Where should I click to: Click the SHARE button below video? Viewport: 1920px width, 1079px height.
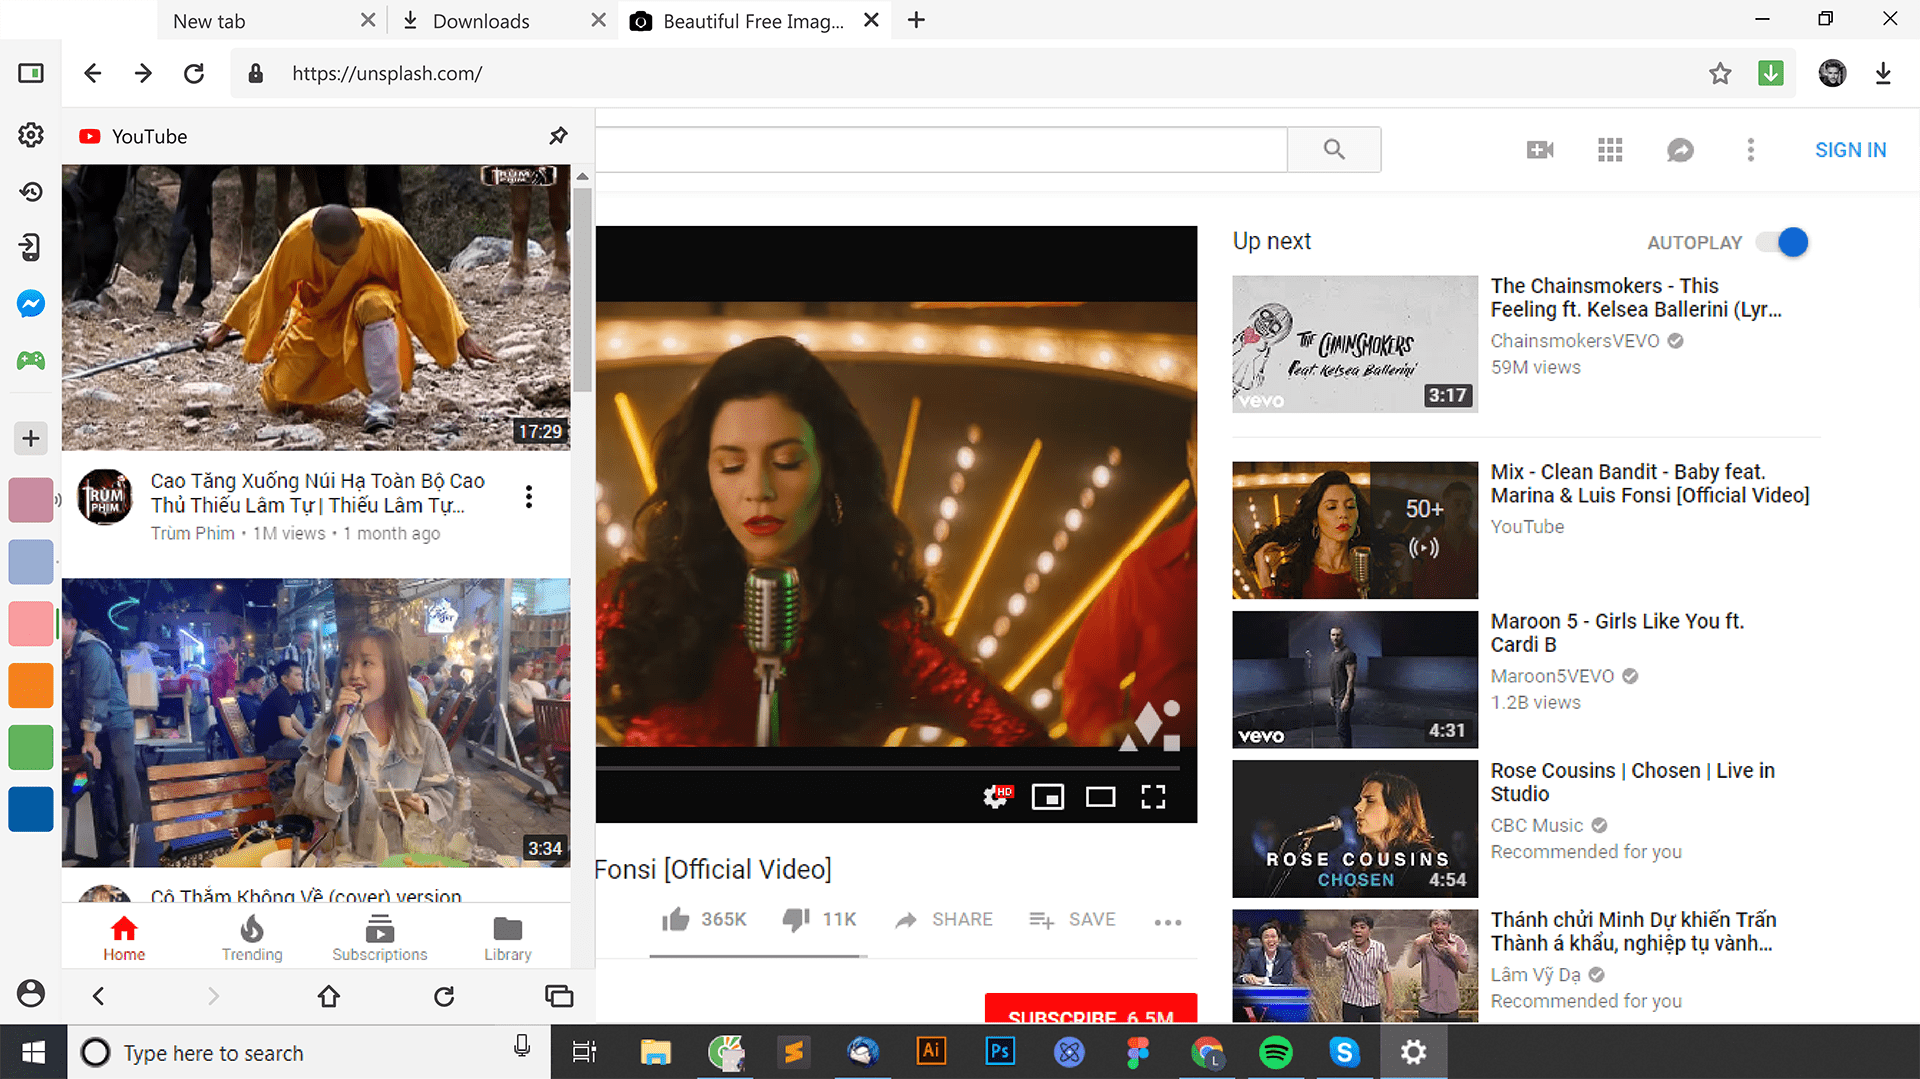(944, 919)
